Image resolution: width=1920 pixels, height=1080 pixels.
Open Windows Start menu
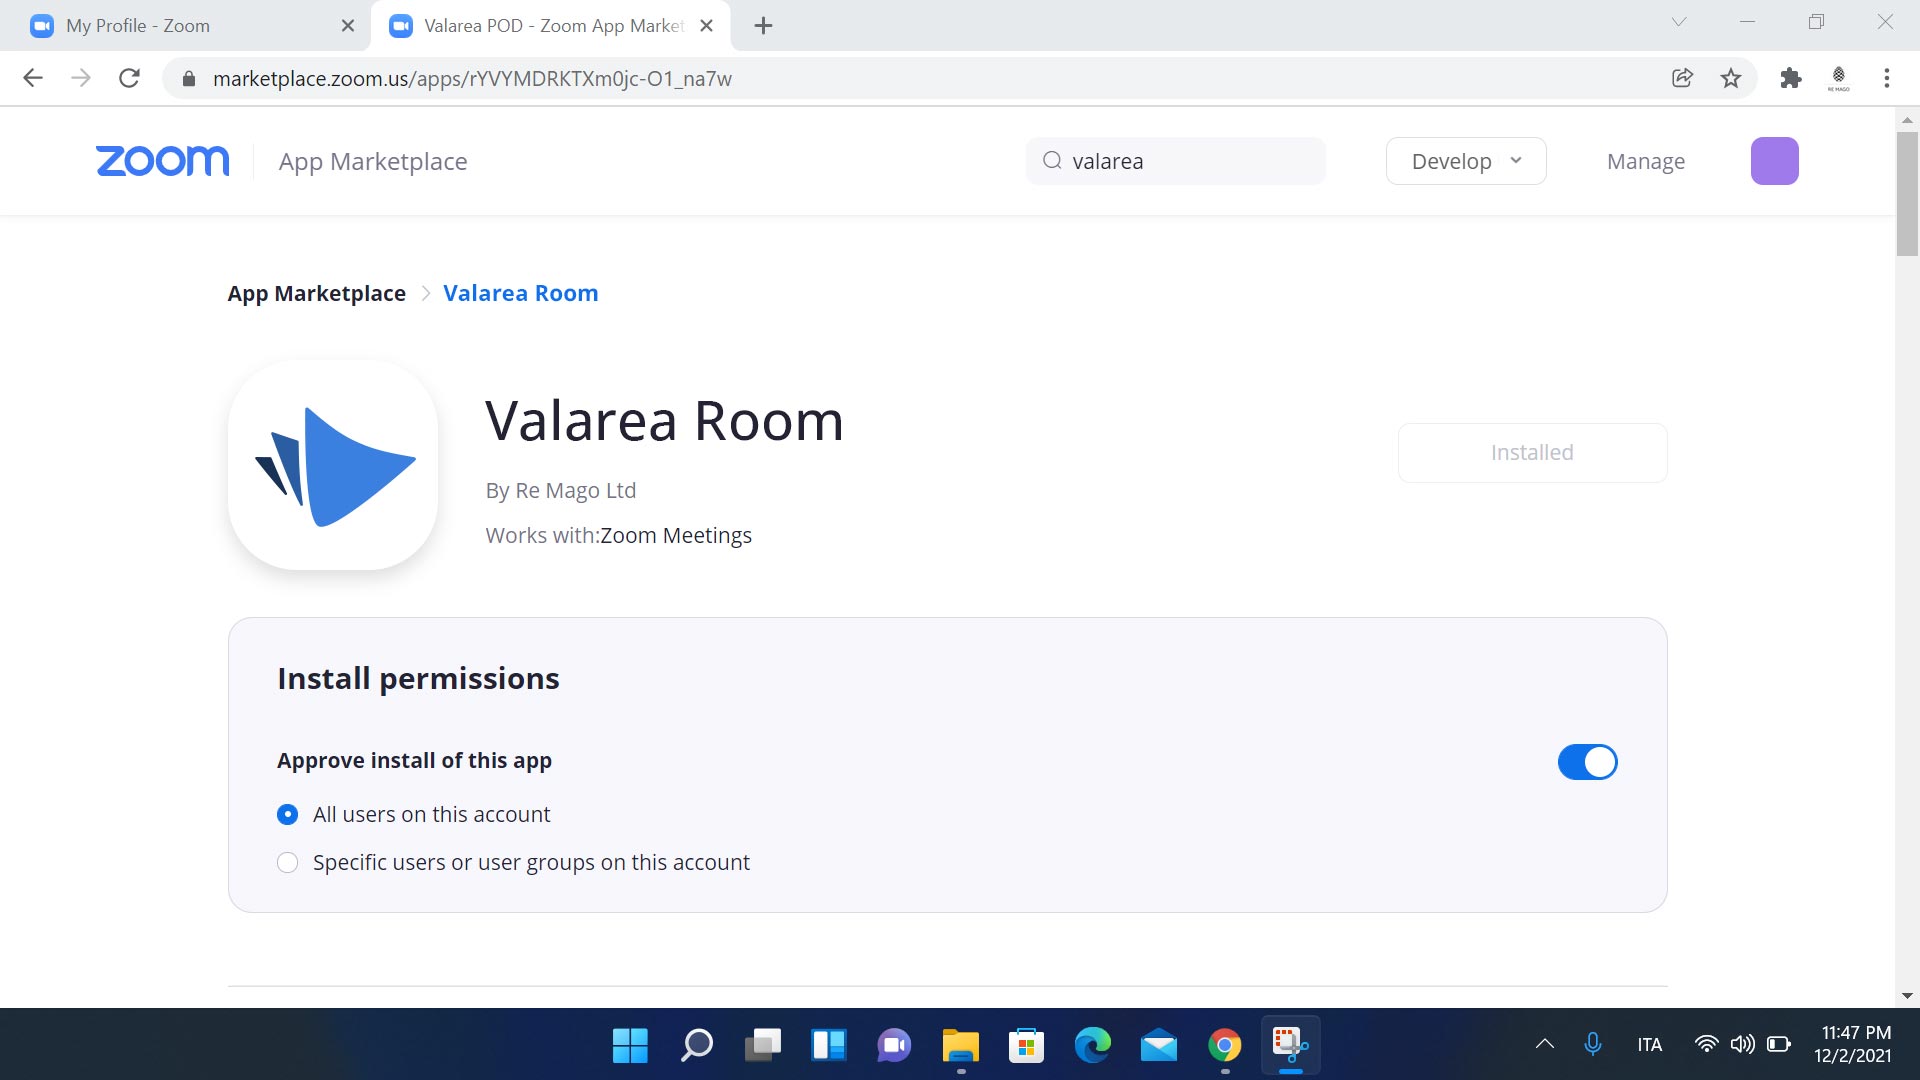point(630,1045)
